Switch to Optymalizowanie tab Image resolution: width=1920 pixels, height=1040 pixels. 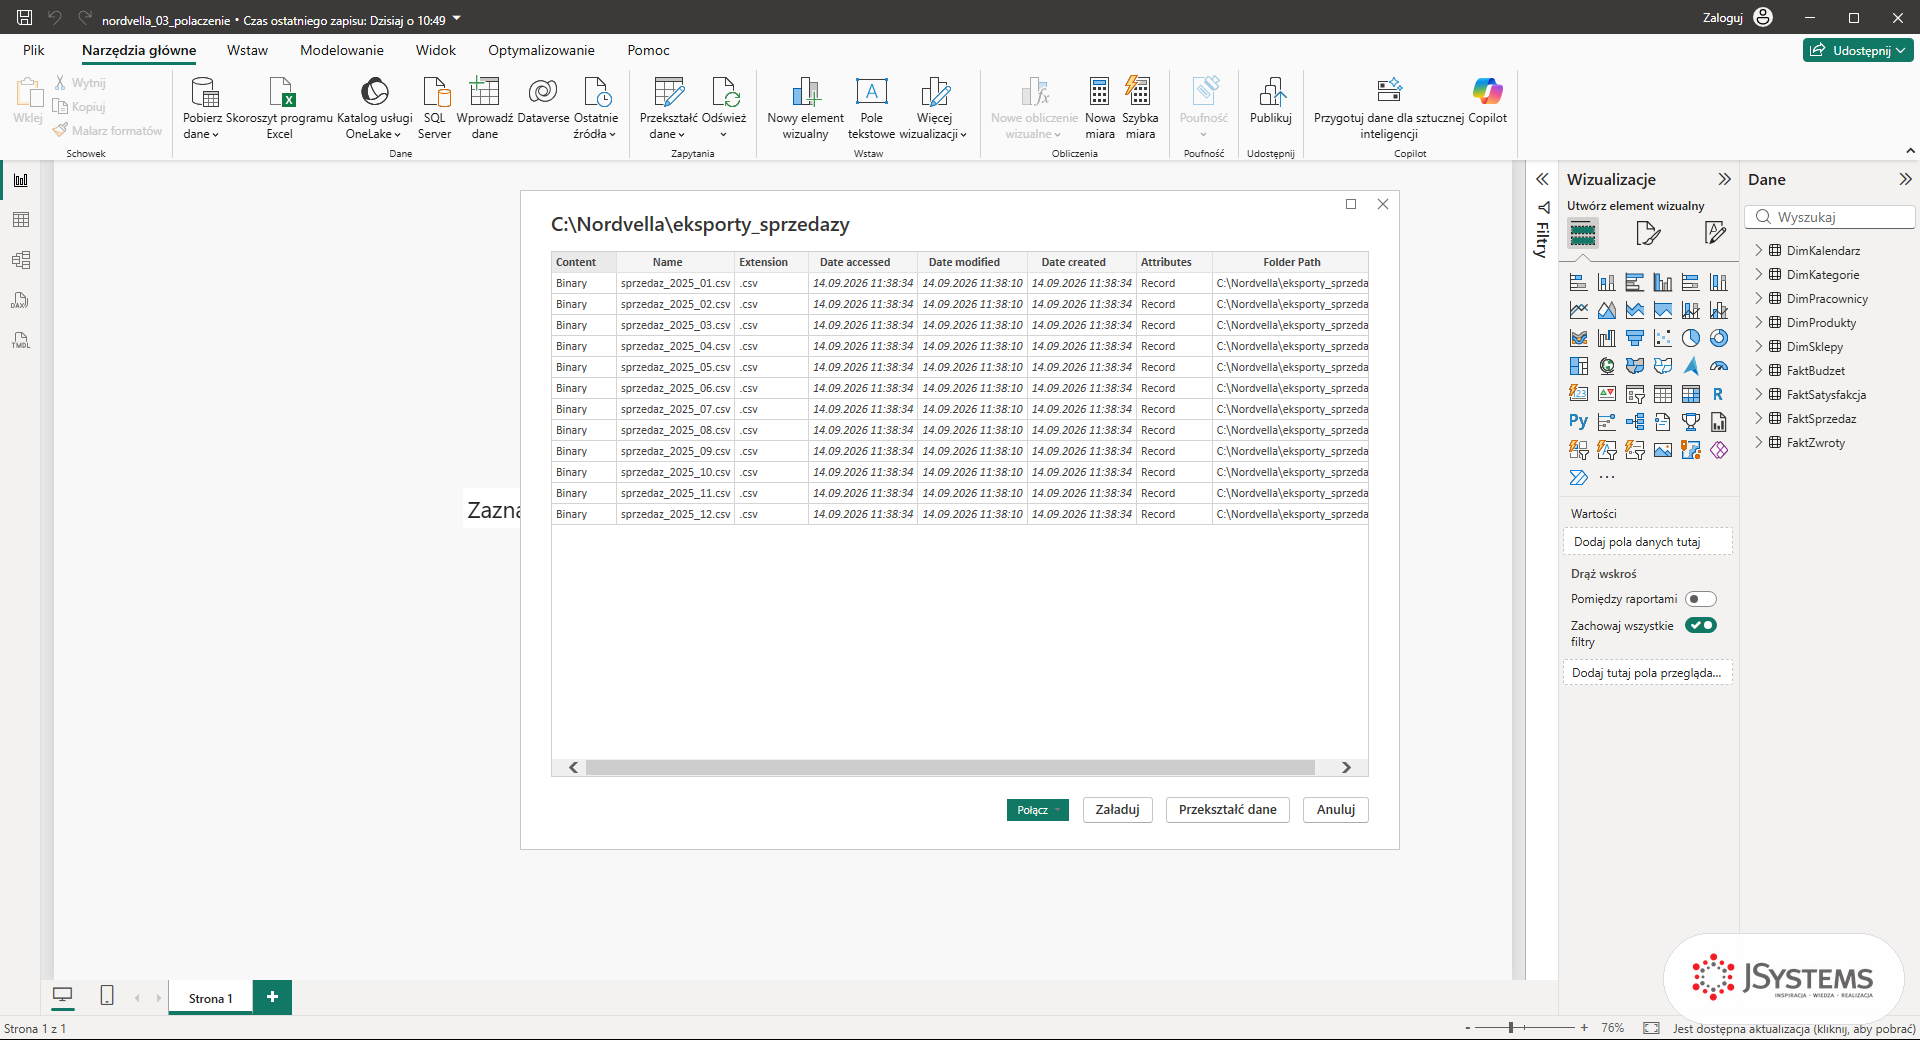(541, 50)
